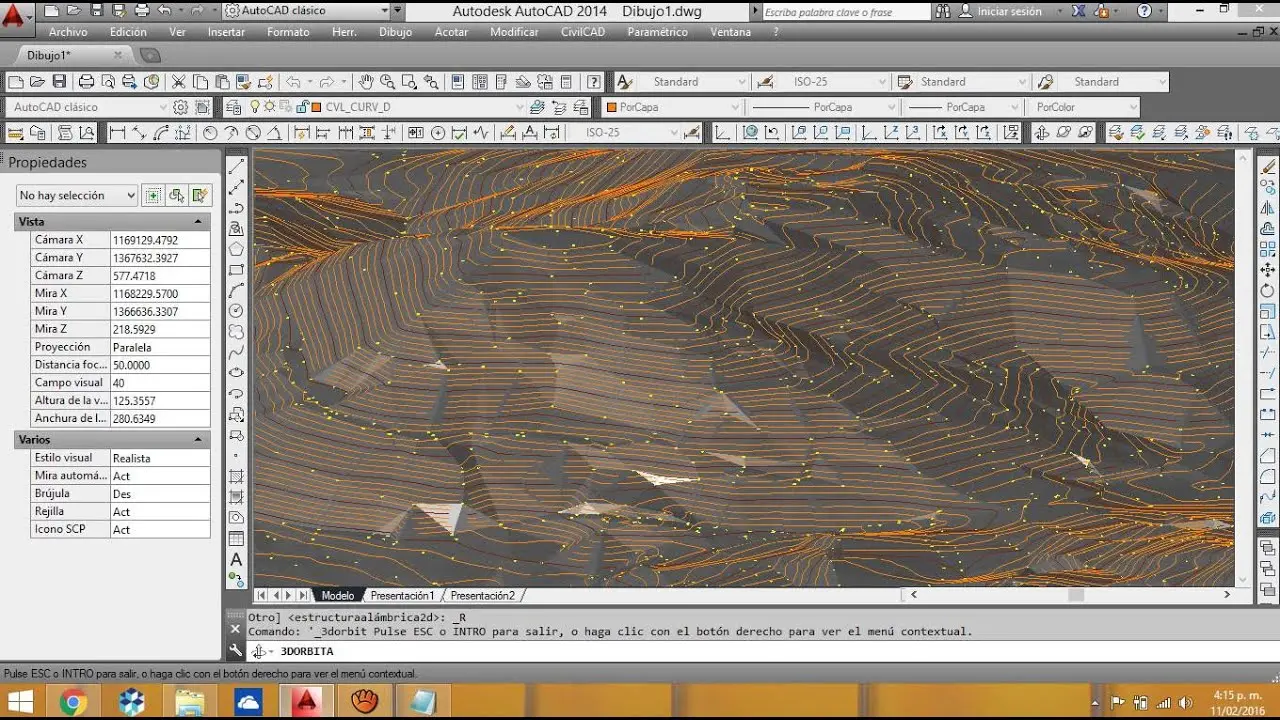
Task: Toggle layer on/off lightbulb for CVL_CURV_D
Action: tap(255, 107)
